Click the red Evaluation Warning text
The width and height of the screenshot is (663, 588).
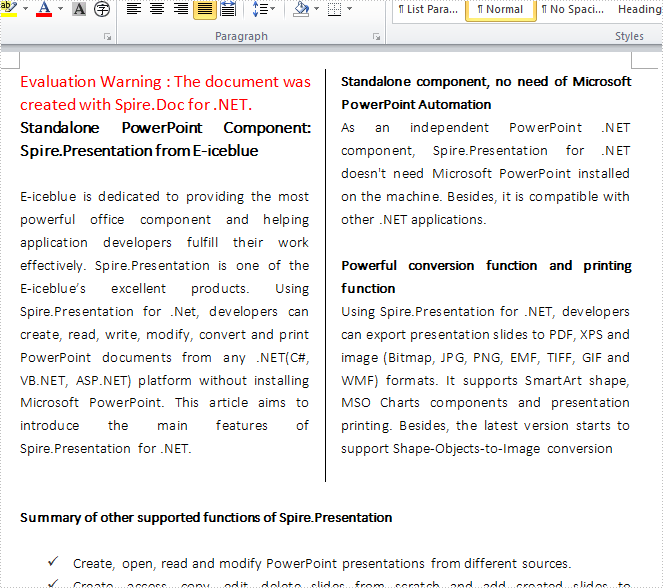point(165,93)
